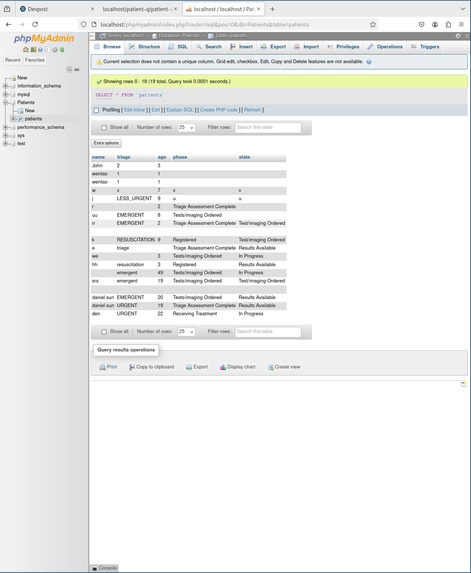
Task: Switch to the Recent navigation tab
Action: 13,60
